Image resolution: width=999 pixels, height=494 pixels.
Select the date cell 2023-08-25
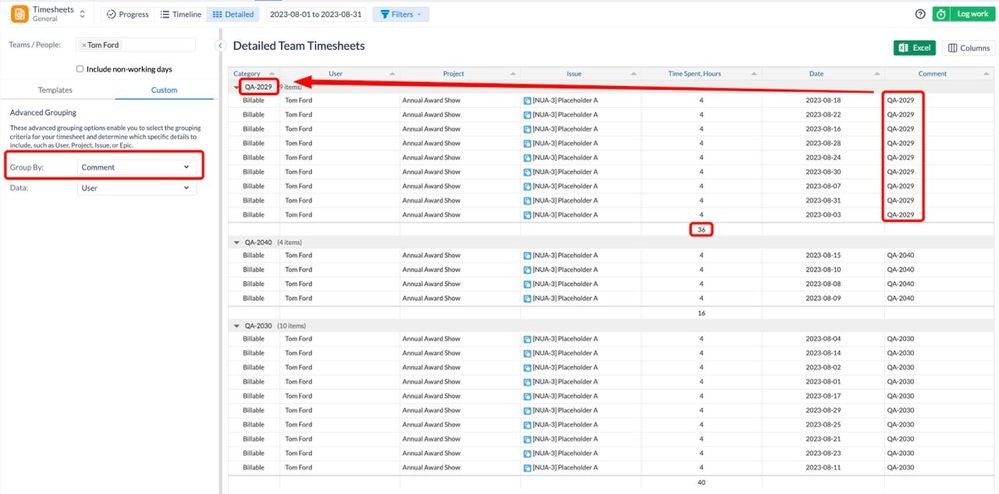tap(823, 425)
